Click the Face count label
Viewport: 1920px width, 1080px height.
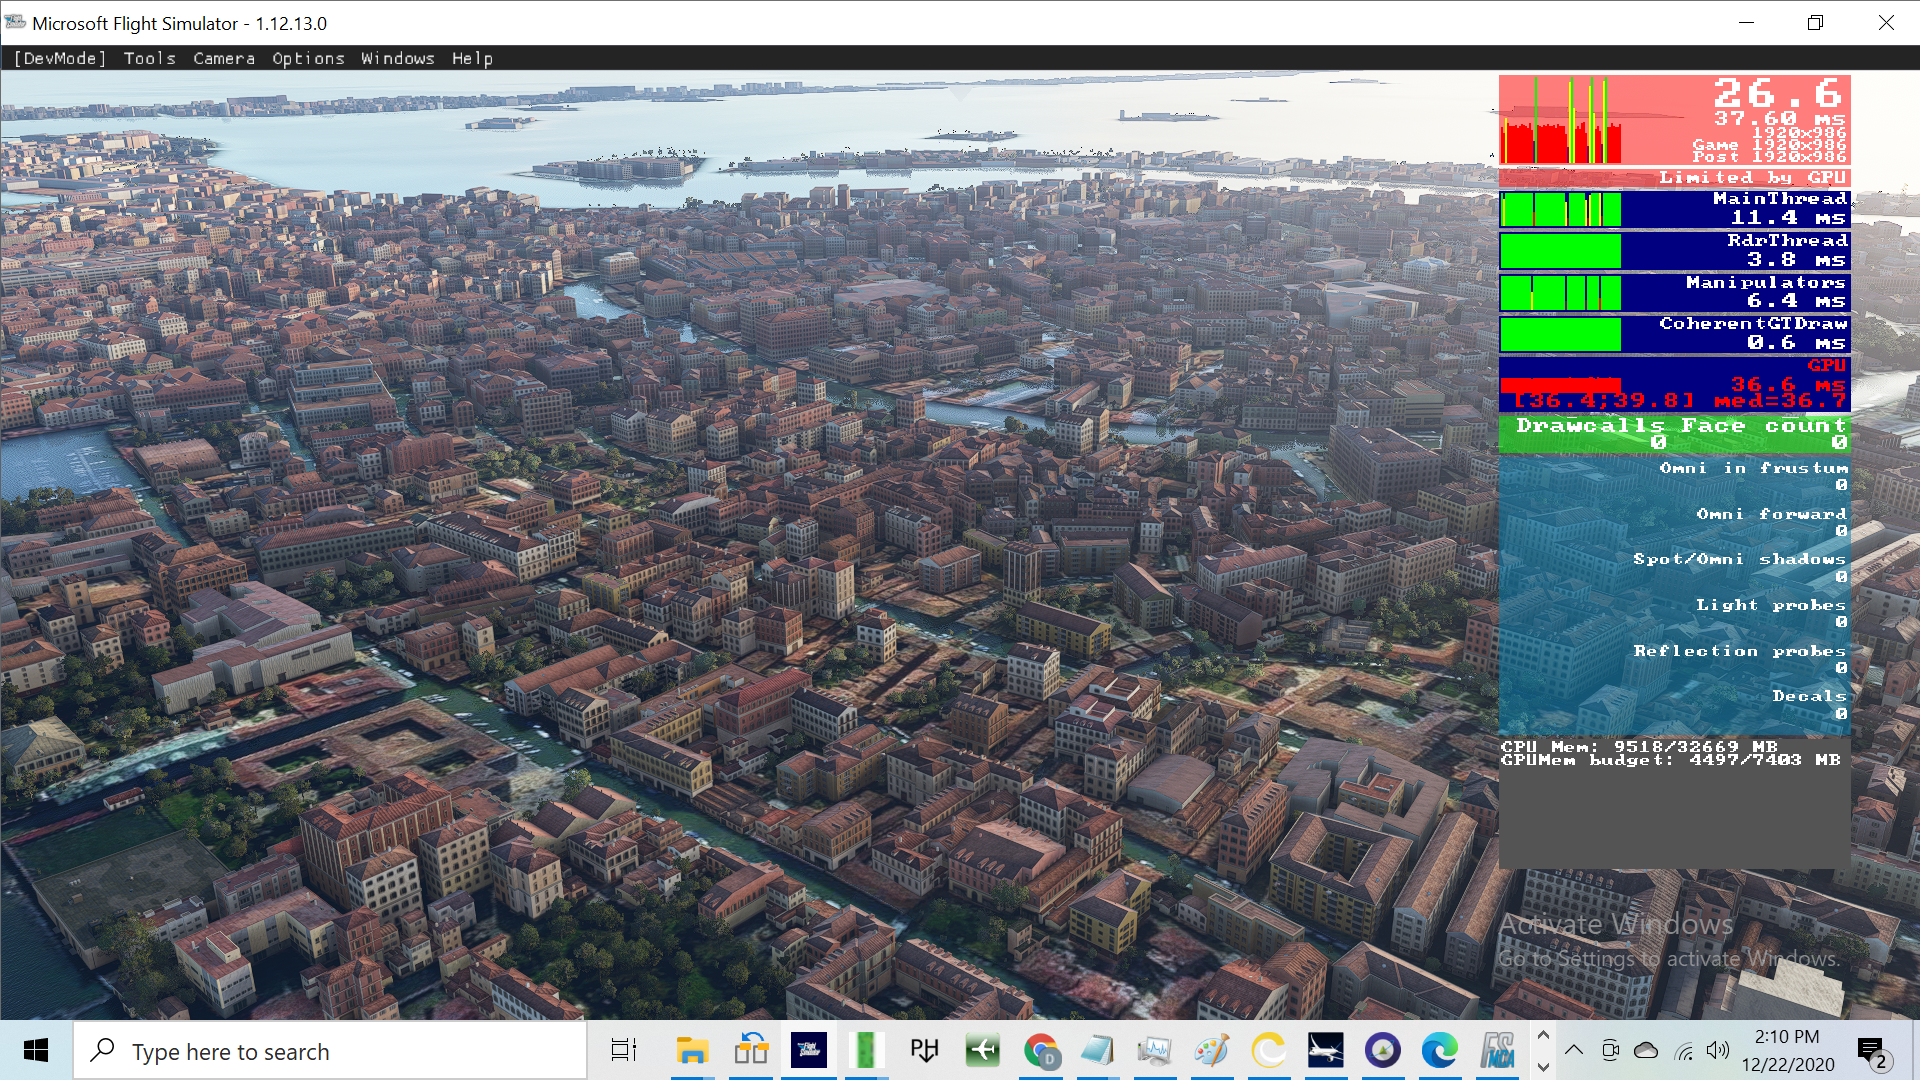click(x=1763, y=426)
